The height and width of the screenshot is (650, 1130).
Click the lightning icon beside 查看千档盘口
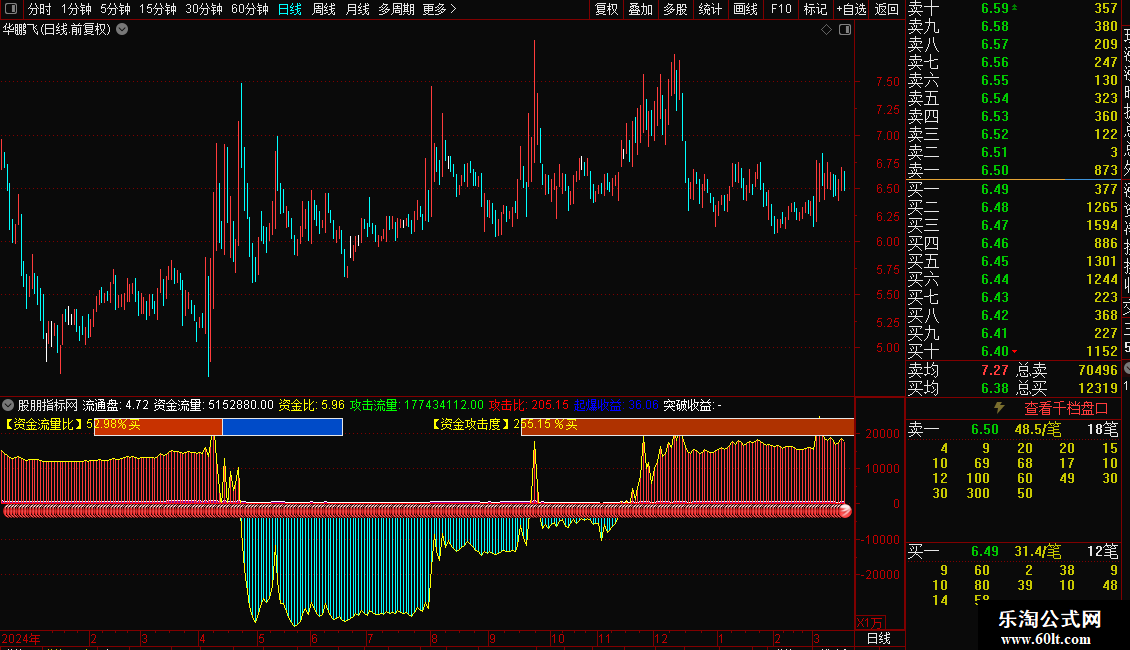(1000, 408)
